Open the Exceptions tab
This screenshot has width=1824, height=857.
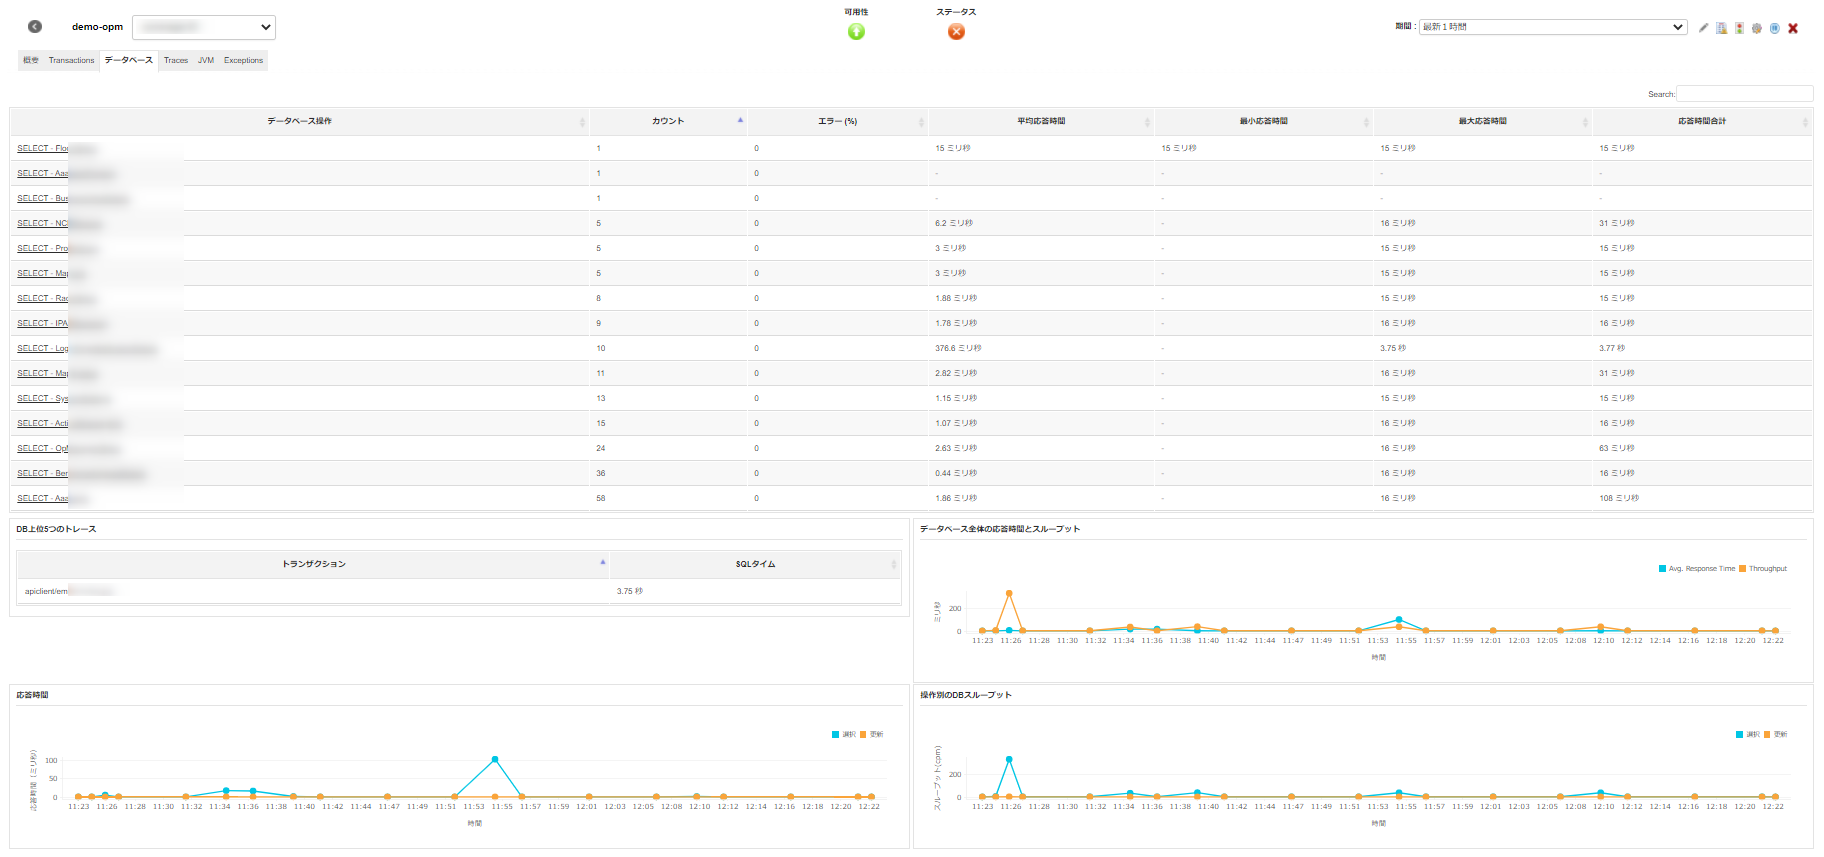(243, 61)
